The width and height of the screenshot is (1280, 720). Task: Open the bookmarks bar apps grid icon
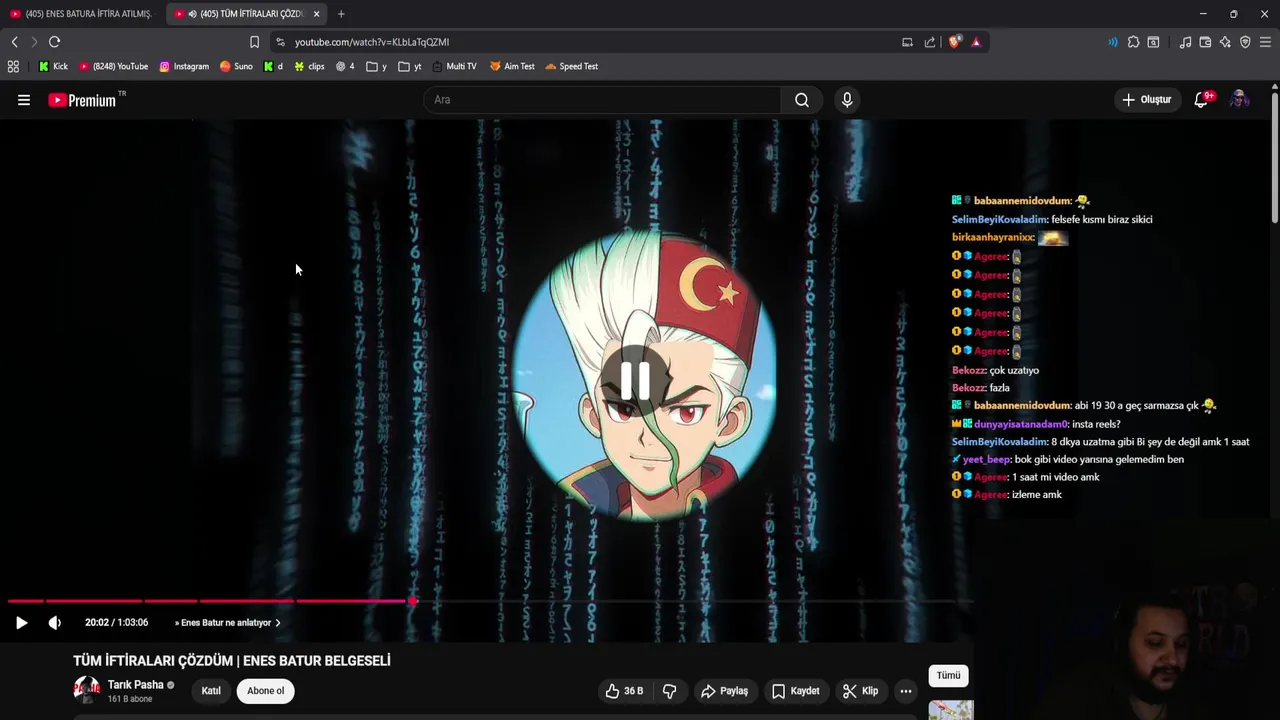click(13, 66)
